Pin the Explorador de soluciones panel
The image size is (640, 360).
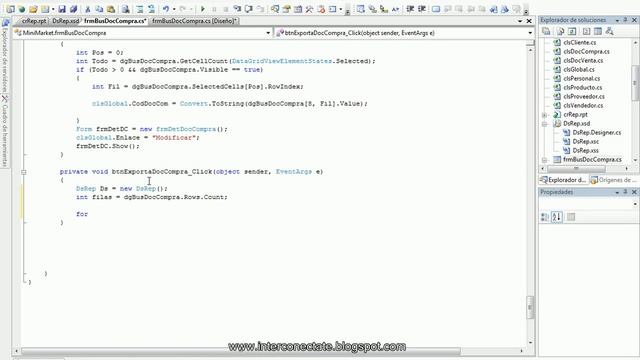625,20
